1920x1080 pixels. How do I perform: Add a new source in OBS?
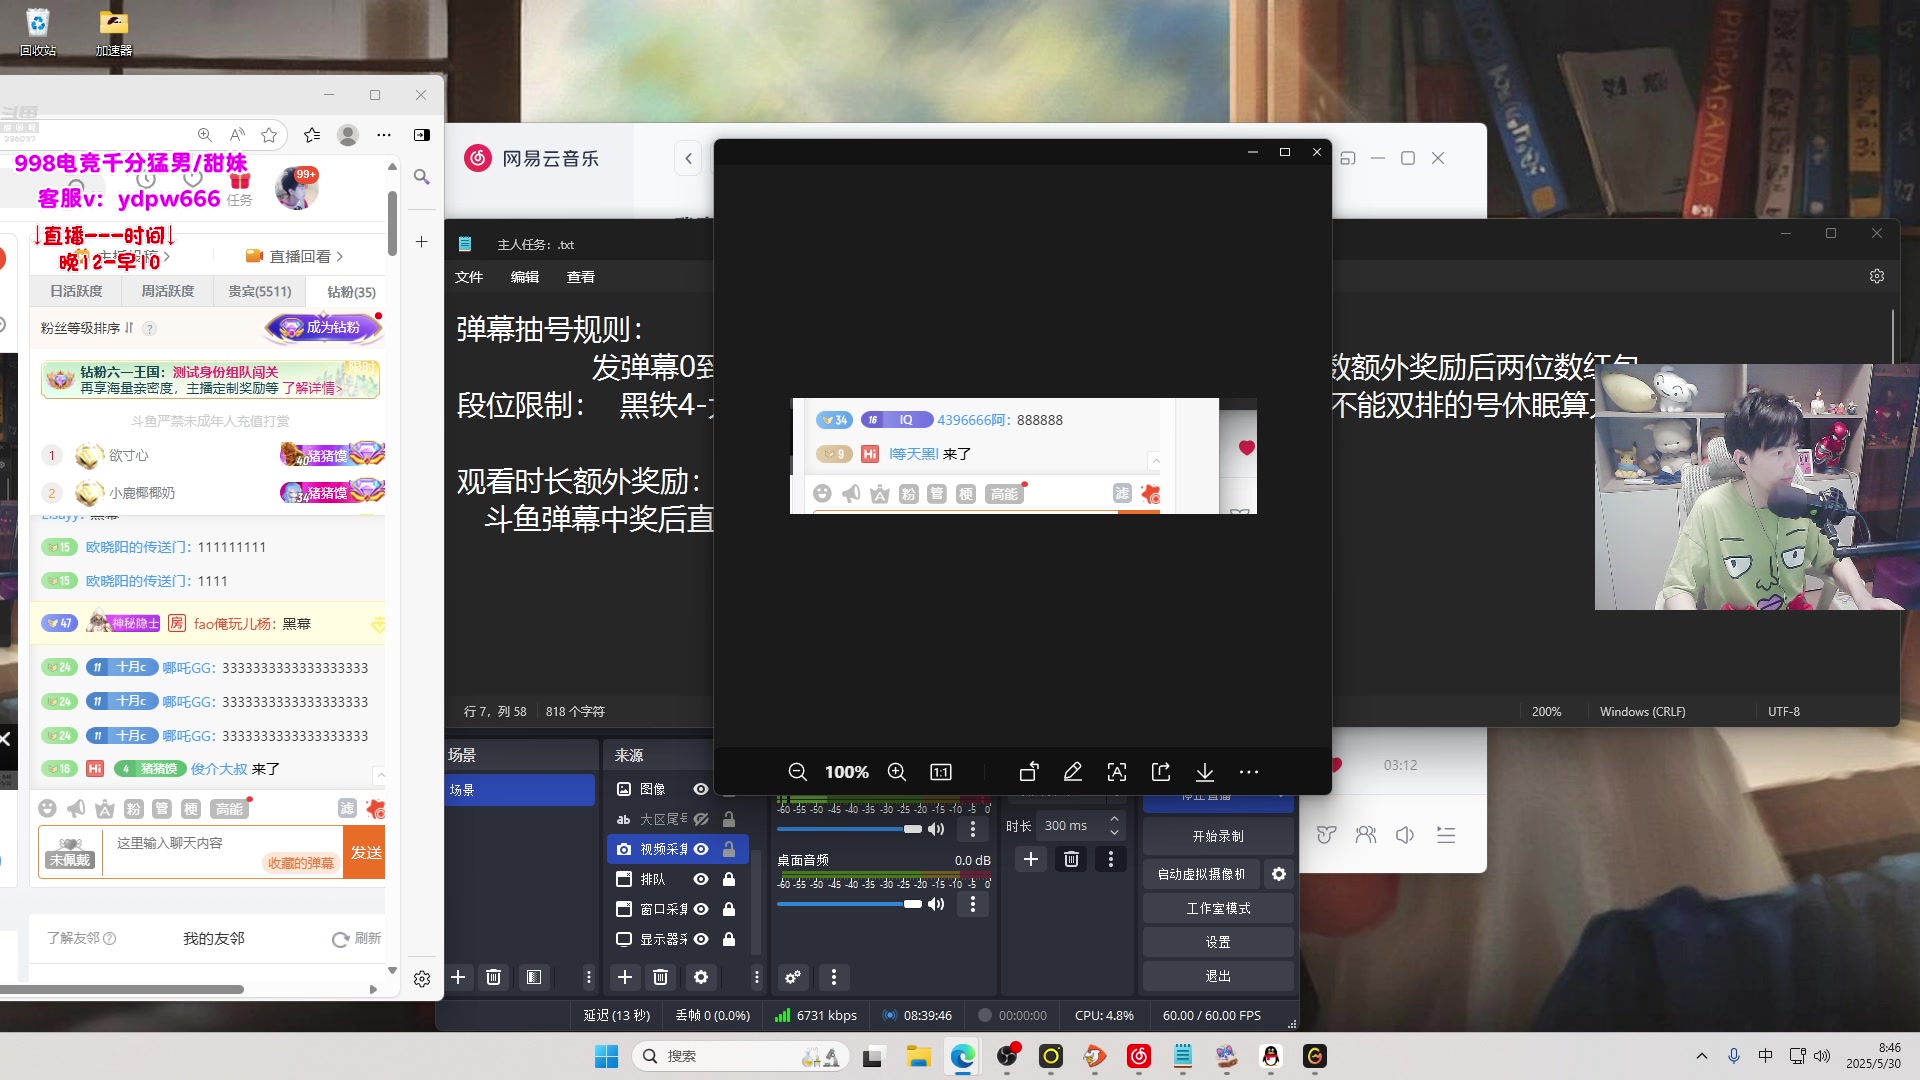pos(625,977)
